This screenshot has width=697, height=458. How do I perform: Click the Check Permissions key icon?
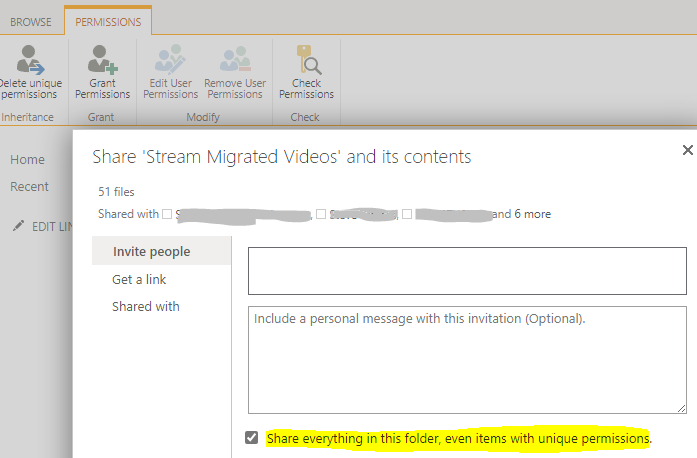[308, 59]
